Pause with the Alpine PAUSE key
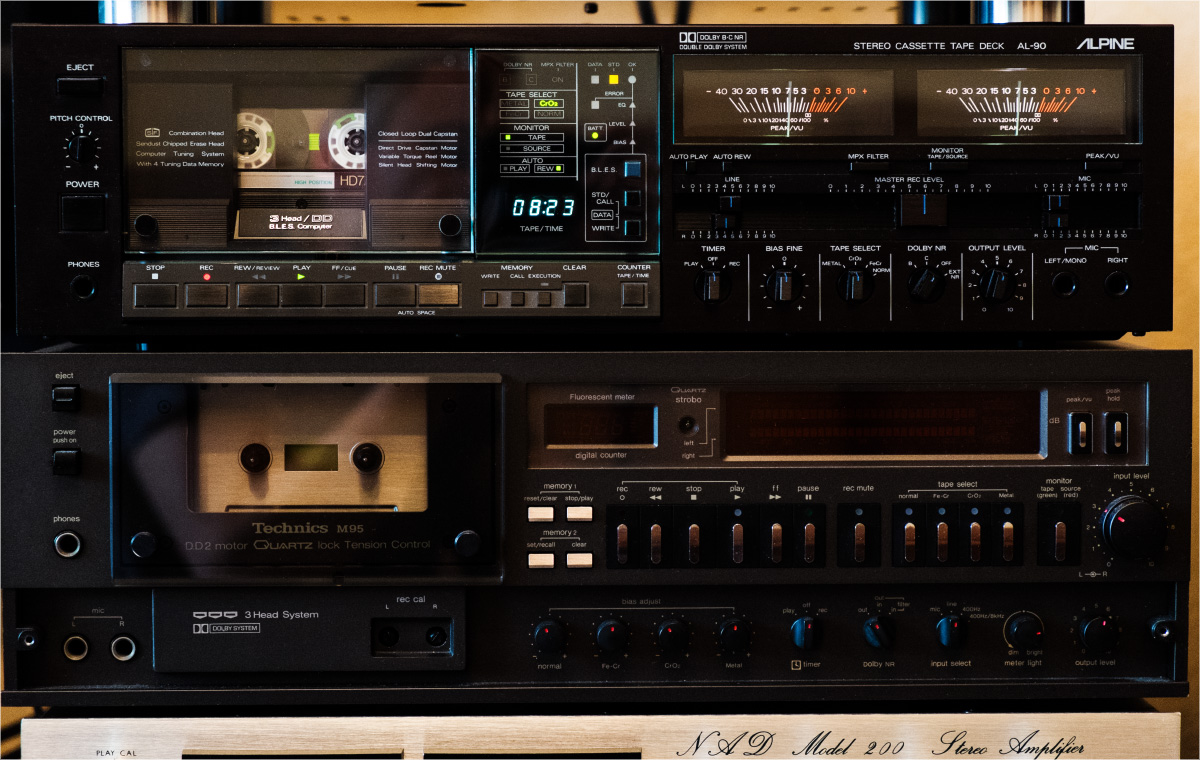Screen dimensions: 1200x760 click(395, 295)
